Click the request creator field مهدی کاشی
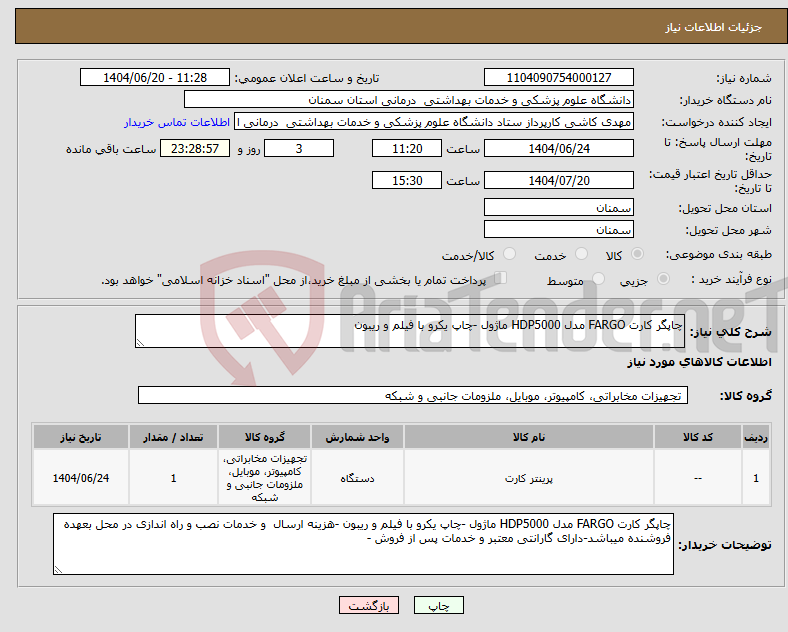 tap(434, 122)
